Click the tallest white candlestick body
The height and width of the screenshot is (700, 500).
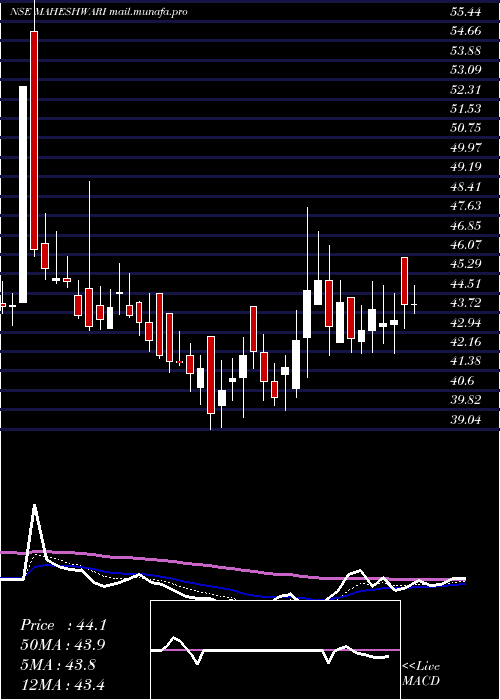coord(23,195)
